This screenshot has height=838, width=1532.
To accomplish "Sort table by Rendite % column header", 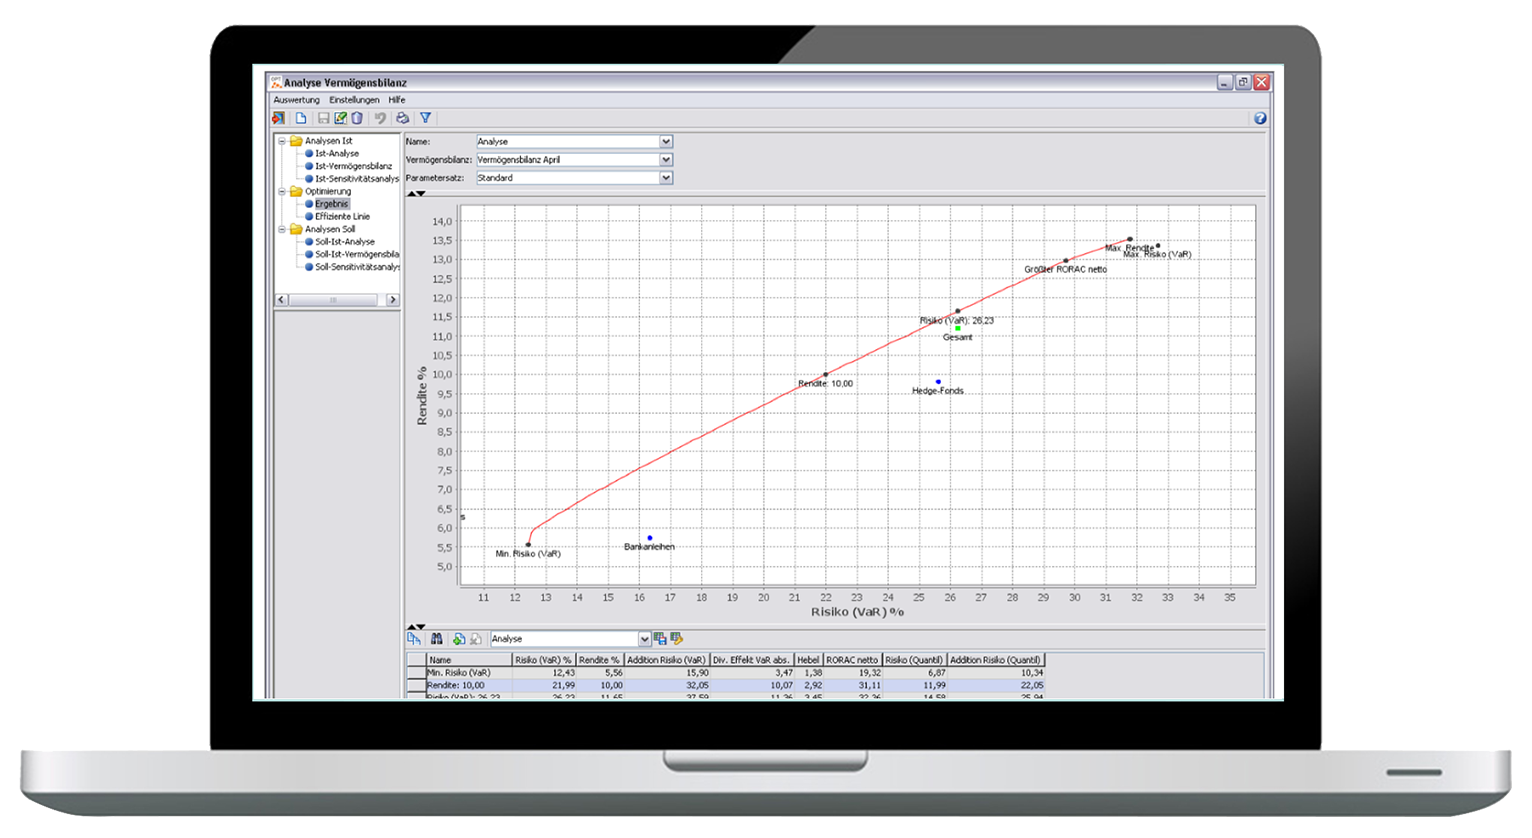I will tap(599, 660).
